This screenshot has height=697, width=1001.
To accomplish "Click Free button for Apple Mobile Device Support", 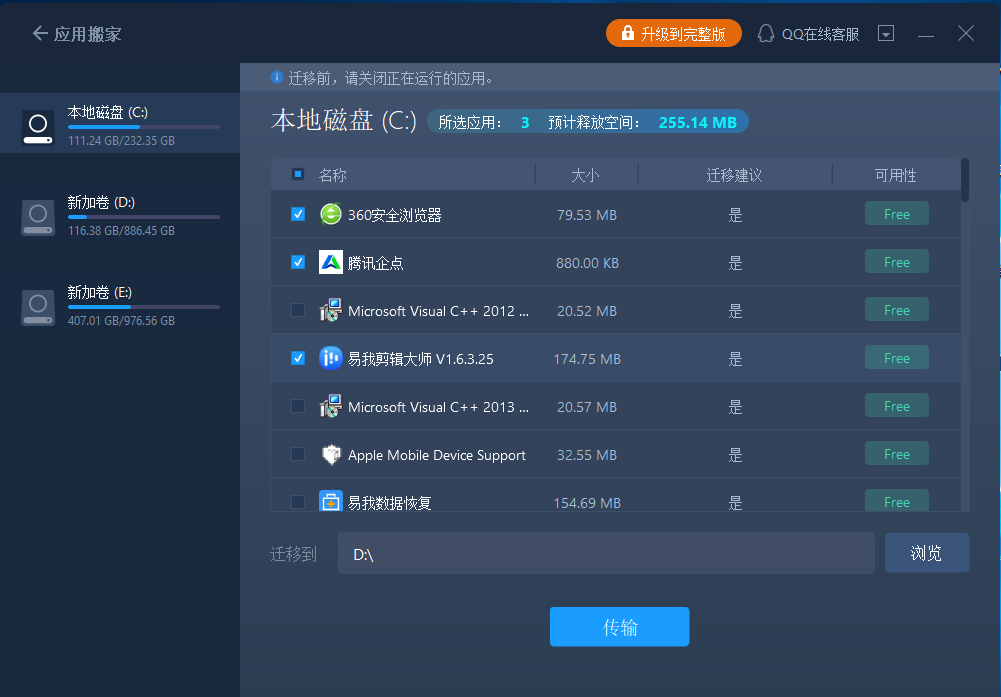I will click(896, 454).
